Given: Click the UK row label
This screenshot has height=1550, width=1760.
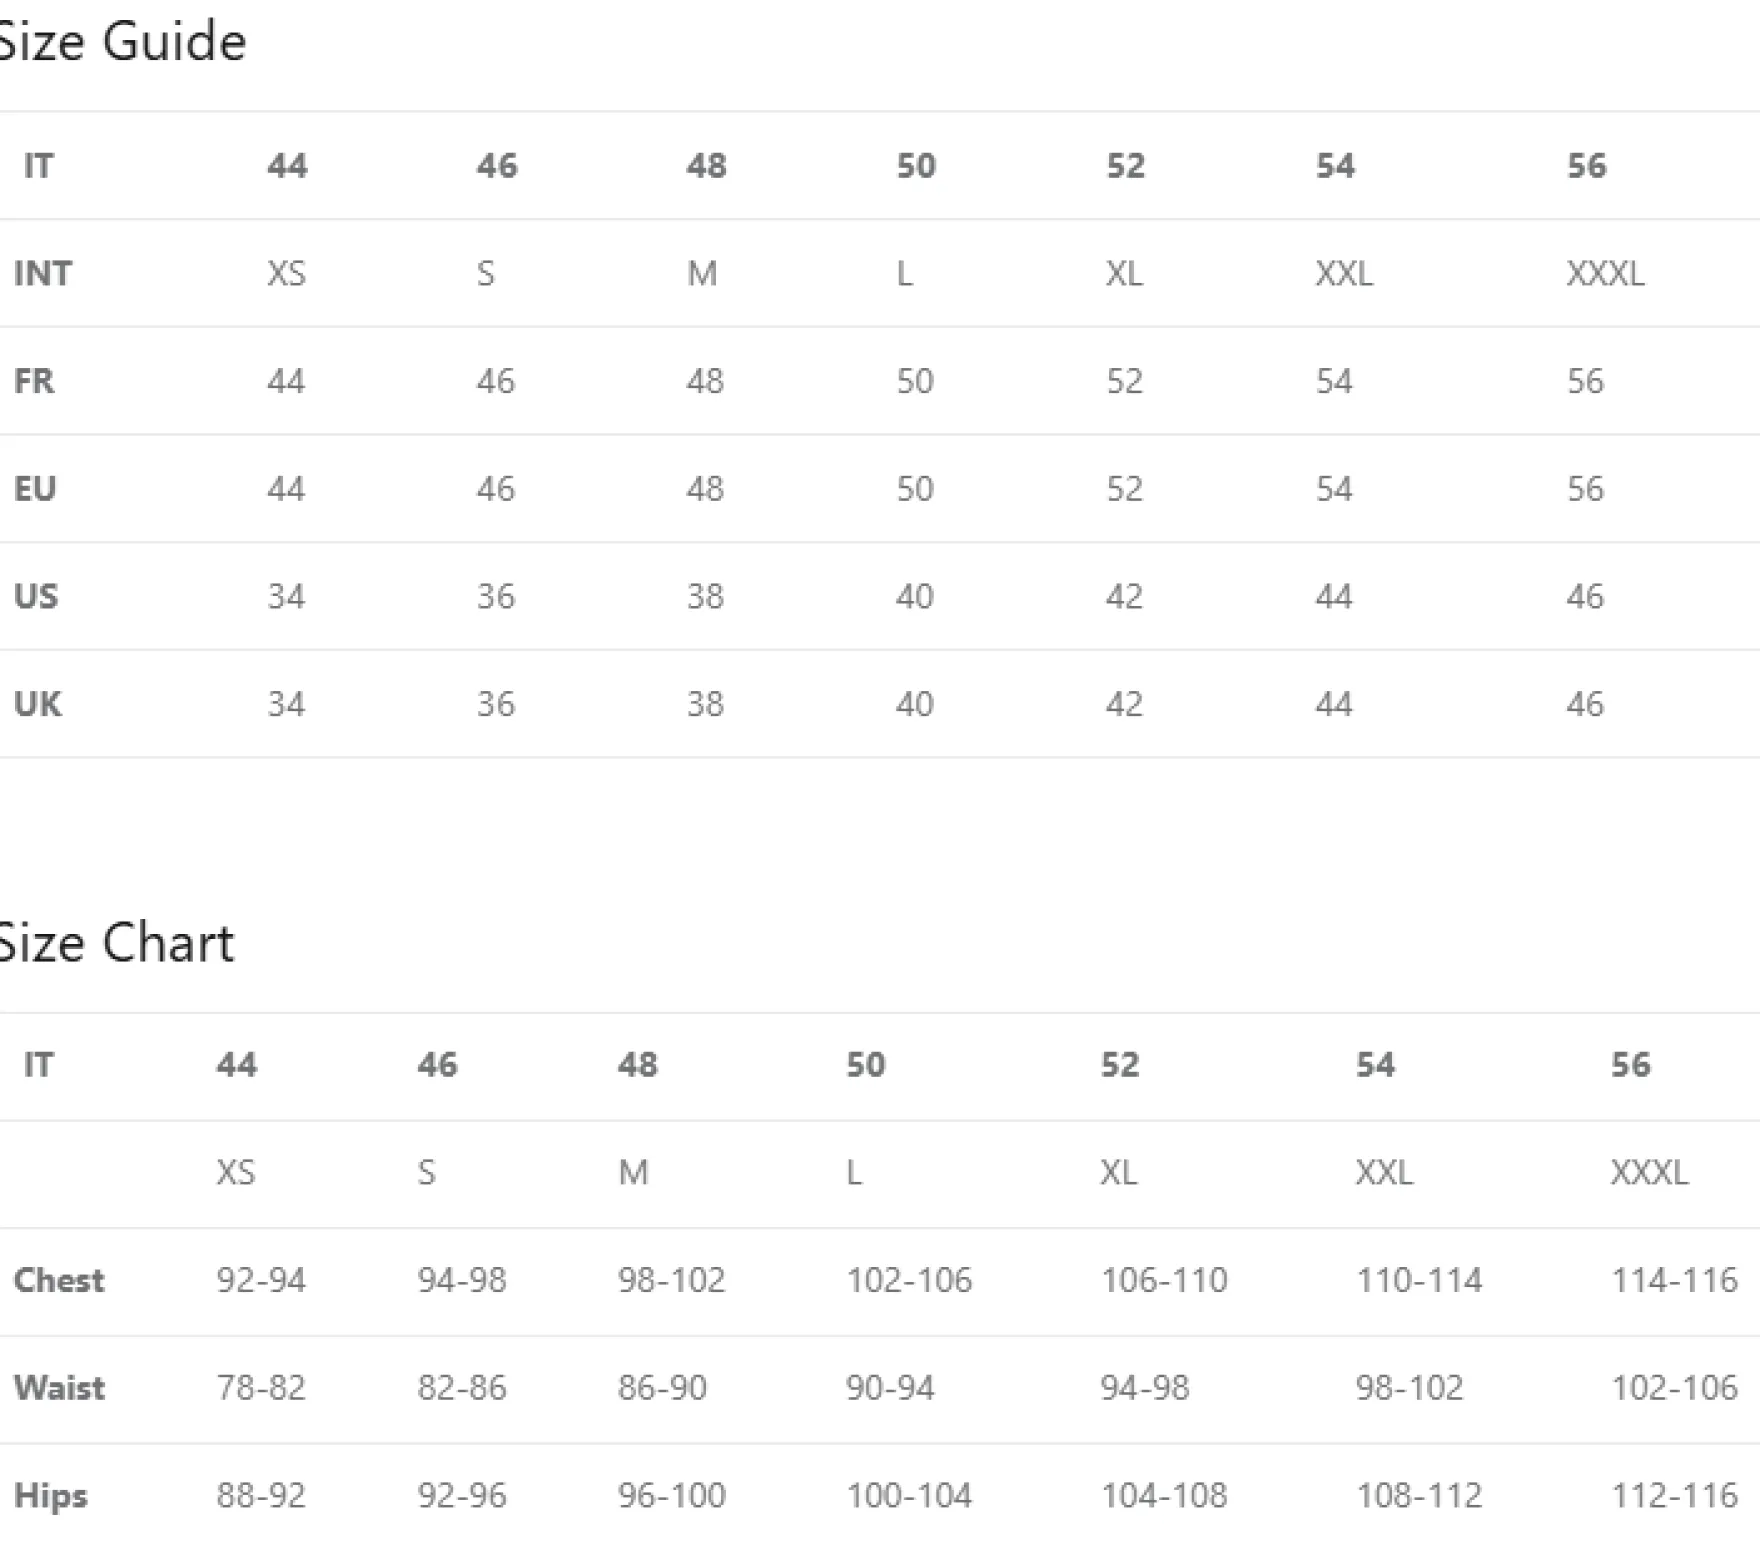Looking at the screenshot, I should tap(38, 705).
